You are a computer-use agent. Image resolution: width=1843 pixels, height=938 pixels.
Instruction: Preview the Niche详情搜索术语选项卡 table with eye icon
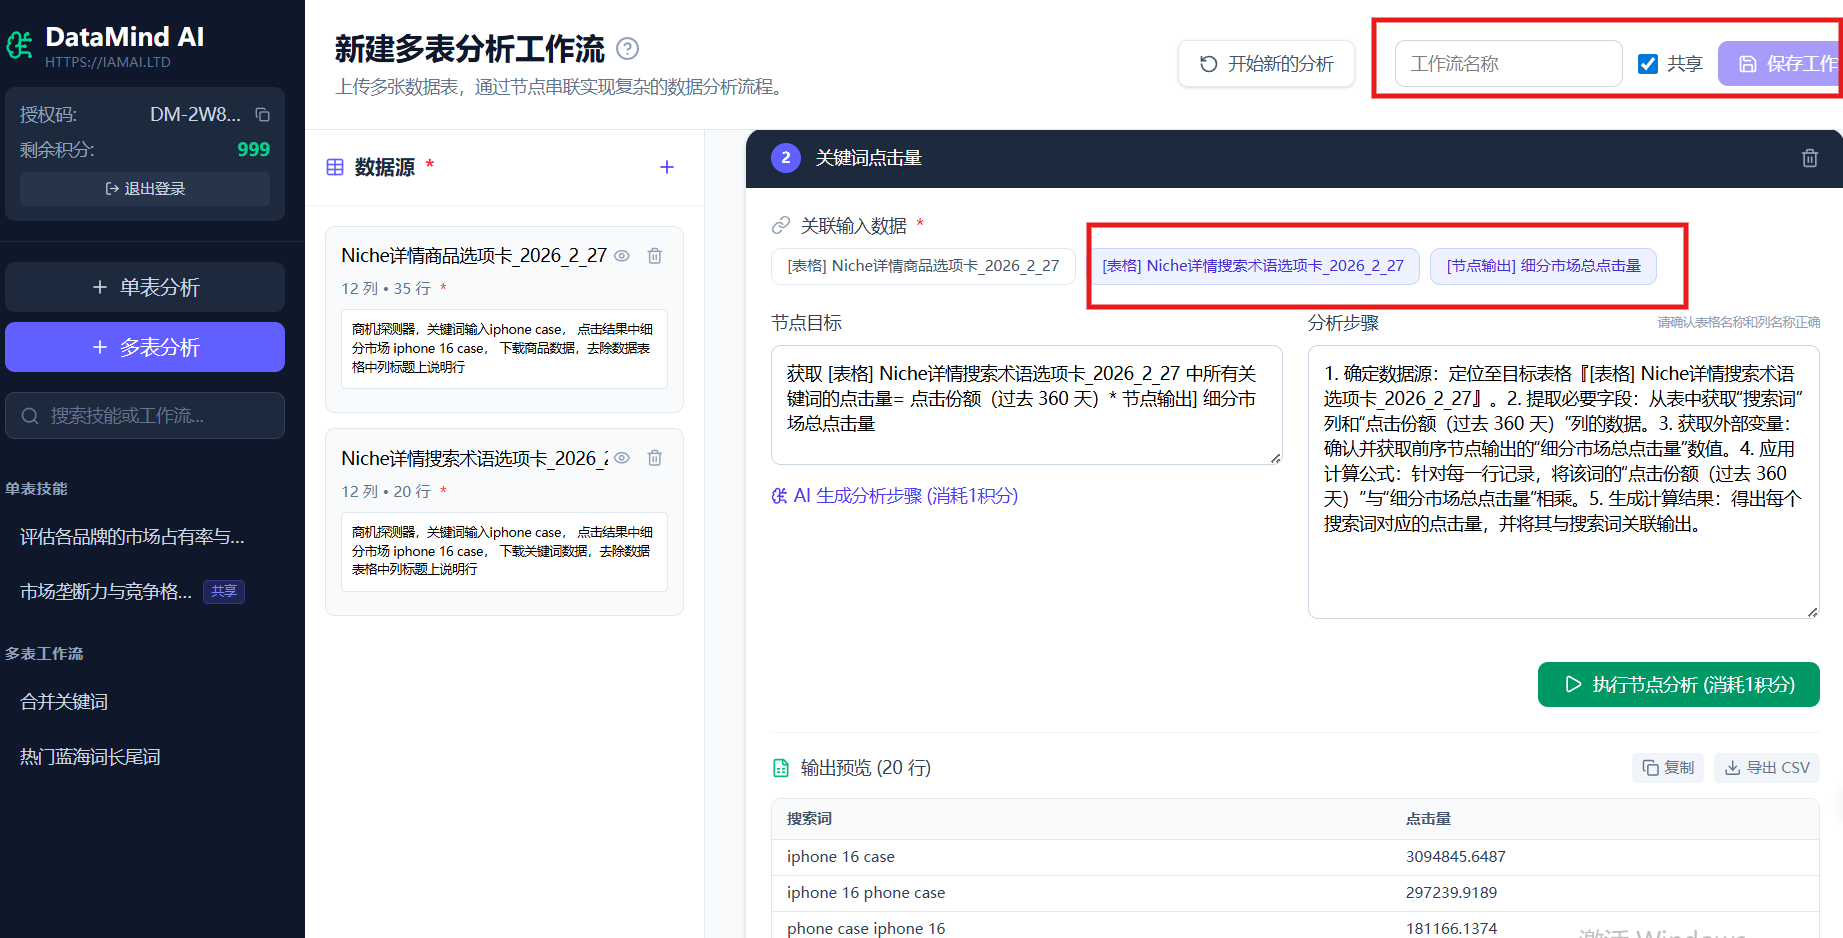point(622,458)
